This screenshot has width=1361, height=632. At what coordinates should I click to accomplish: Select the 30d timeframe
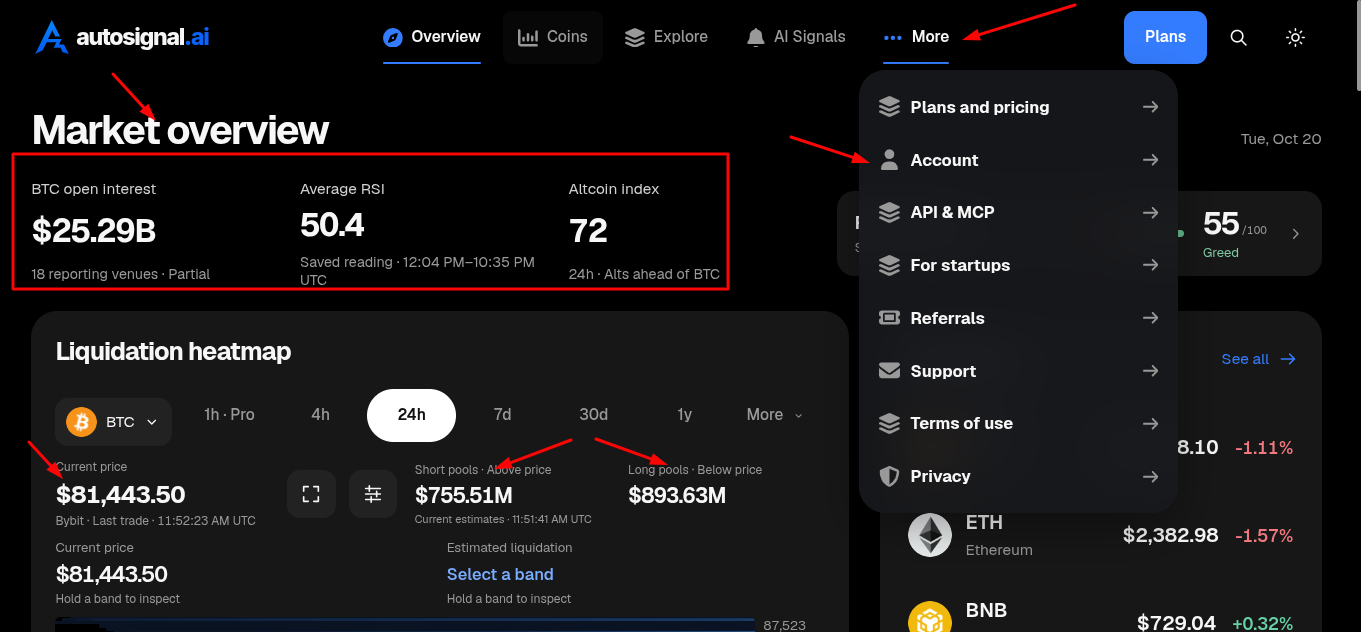[593, 414]
